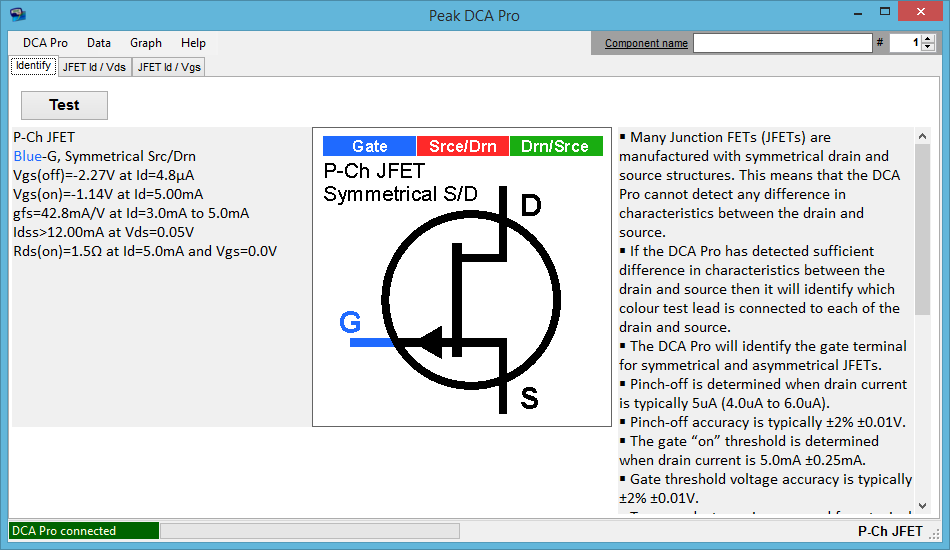Click the source S label in diagram
950x550 pixels.
pos(529,398)
